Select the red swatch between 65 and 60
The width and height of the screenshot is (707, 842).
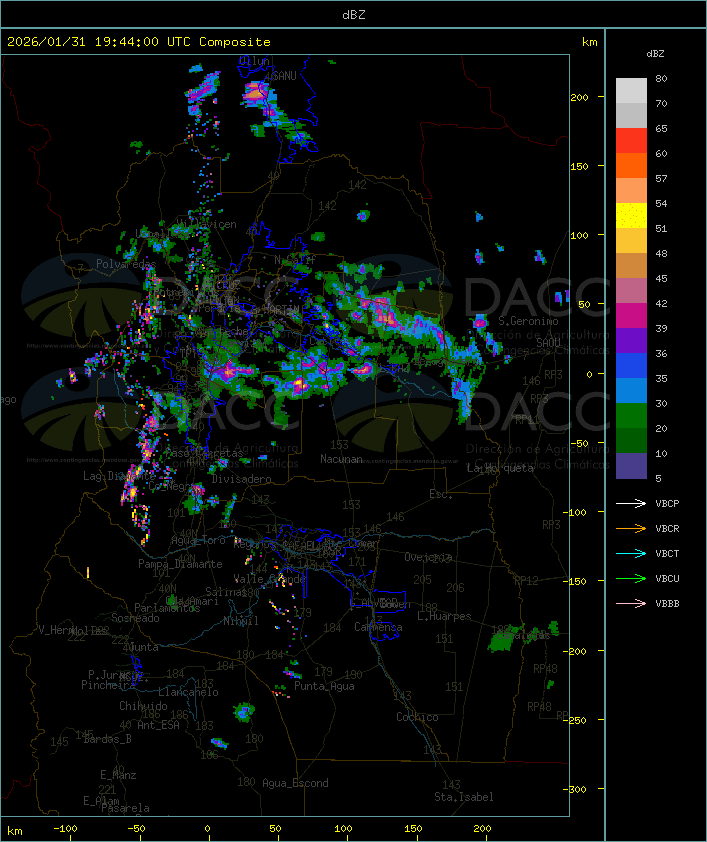[631, 141]
